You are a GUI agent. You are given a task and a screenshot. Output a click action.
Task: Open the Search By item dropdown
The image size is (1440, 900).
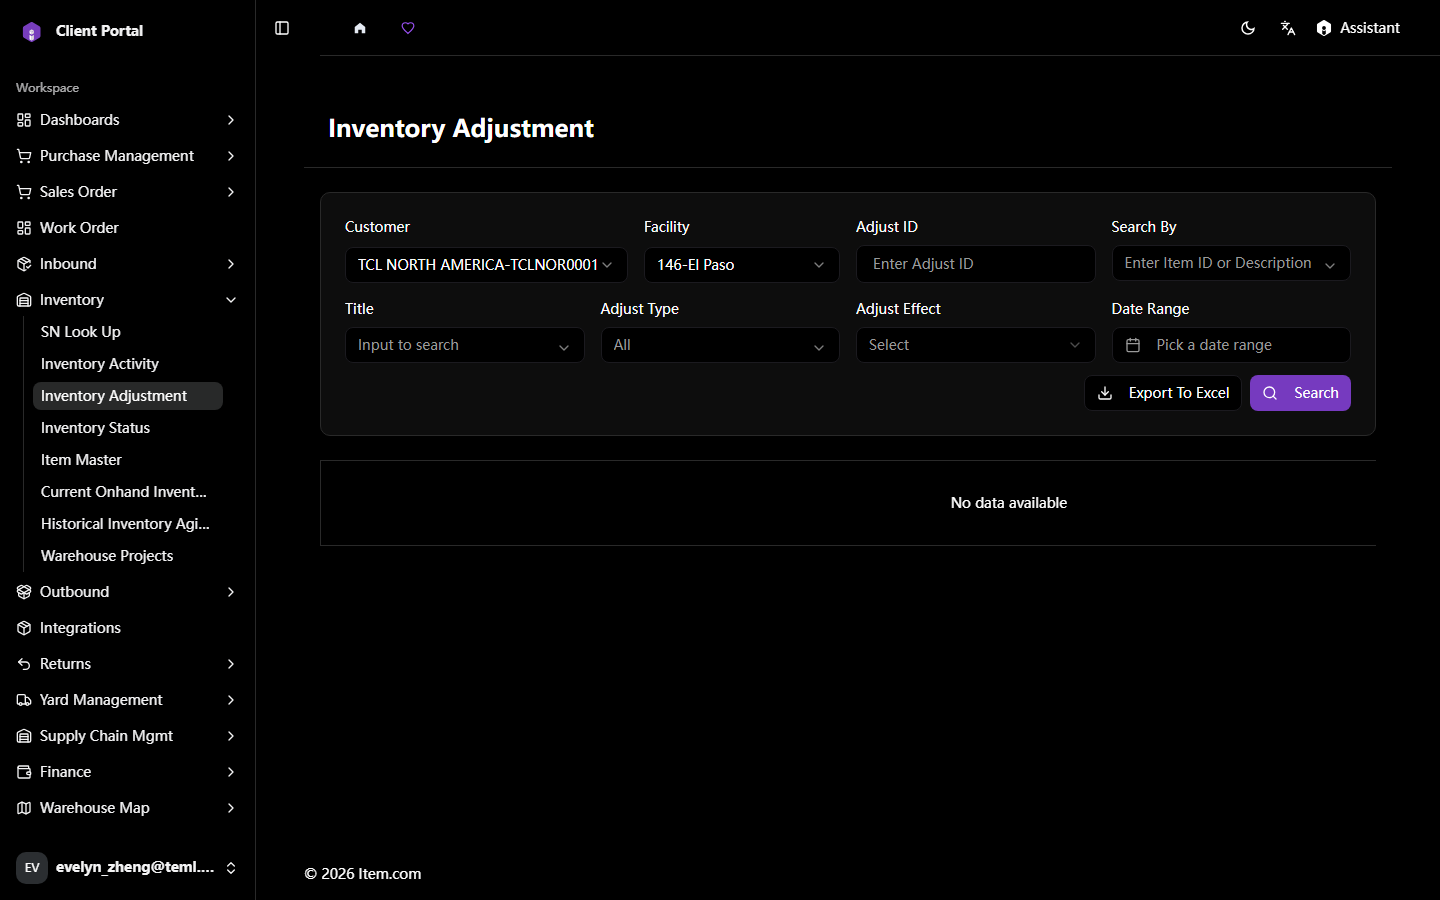[x=1231, y=264]
